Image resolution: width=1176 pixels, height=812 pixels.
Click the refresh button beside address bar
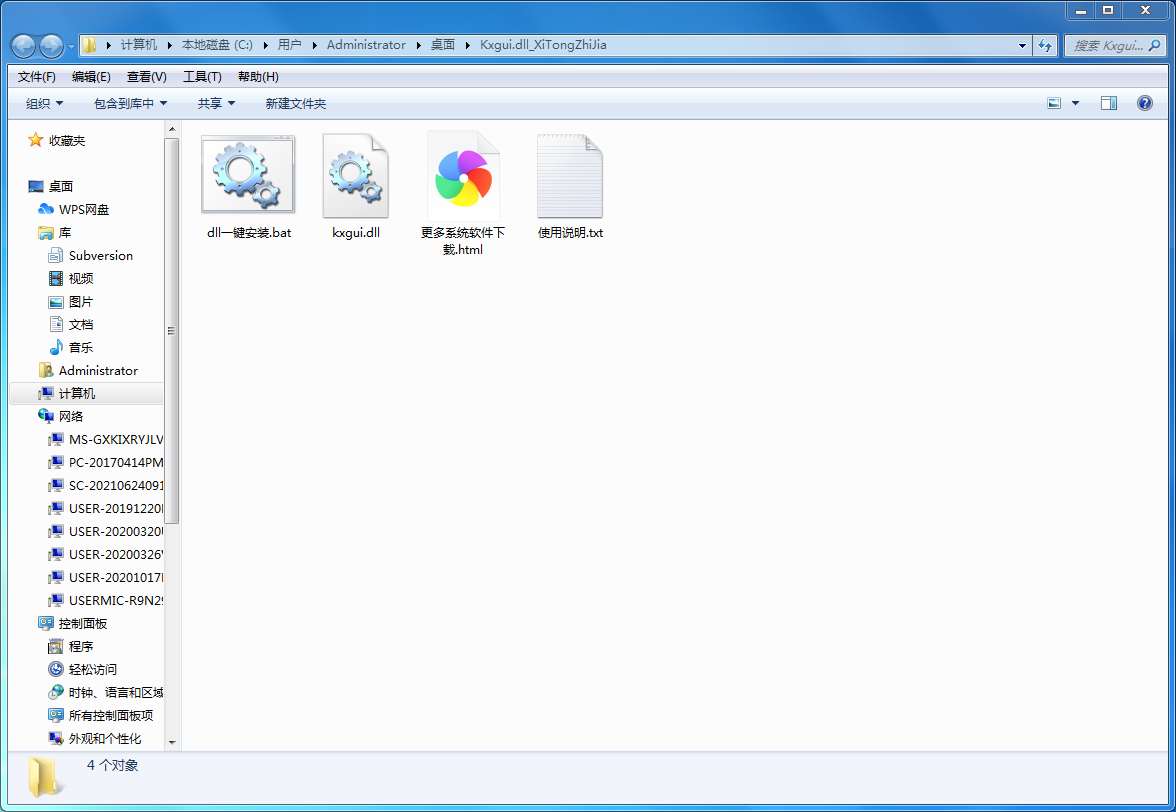tap(1045, 45)
